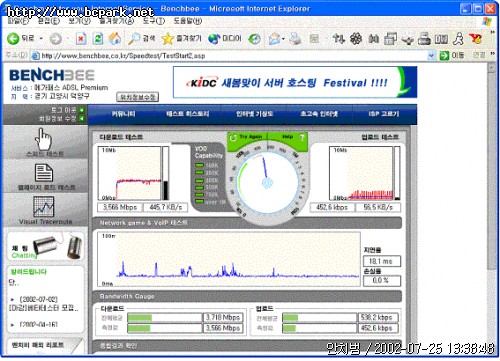Switch to the 커뮤니티 tab

(x=124, y=114)
